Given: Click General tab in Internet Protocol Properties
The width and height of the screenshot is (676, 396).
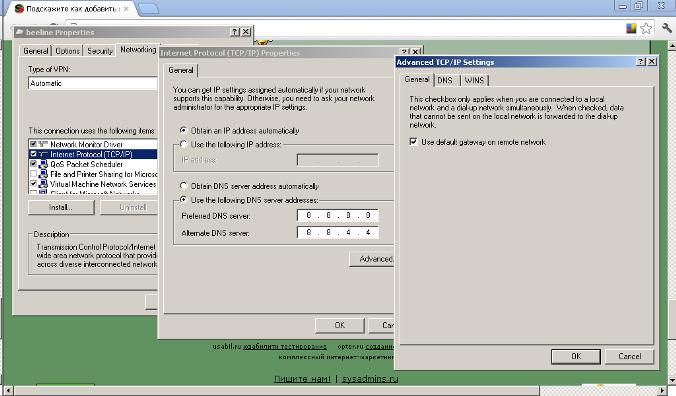Looking at the screenshot, I should (181, 70).
